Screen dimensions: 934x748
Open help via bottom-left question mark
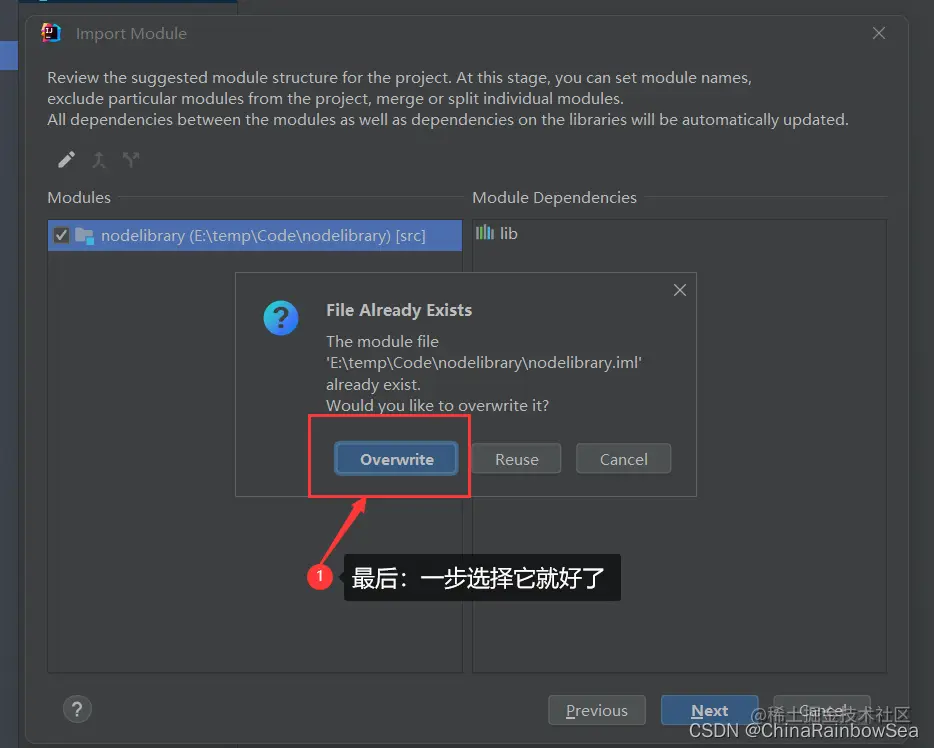77,709
